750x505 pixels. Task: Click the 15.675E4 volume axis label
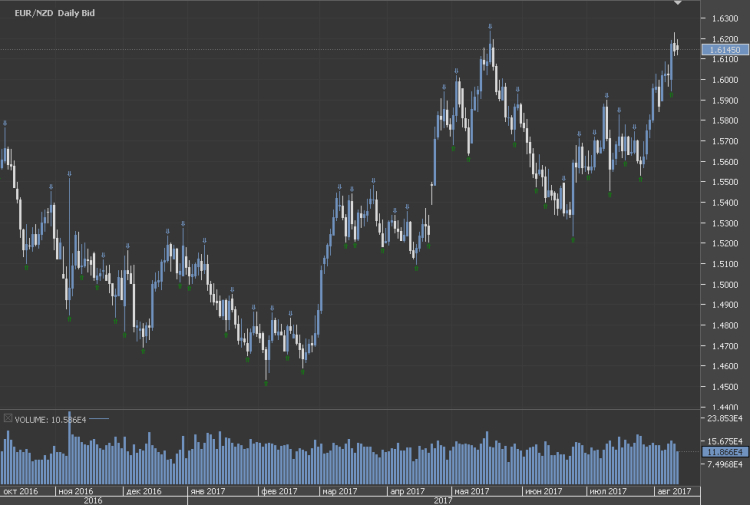point(725,441)
